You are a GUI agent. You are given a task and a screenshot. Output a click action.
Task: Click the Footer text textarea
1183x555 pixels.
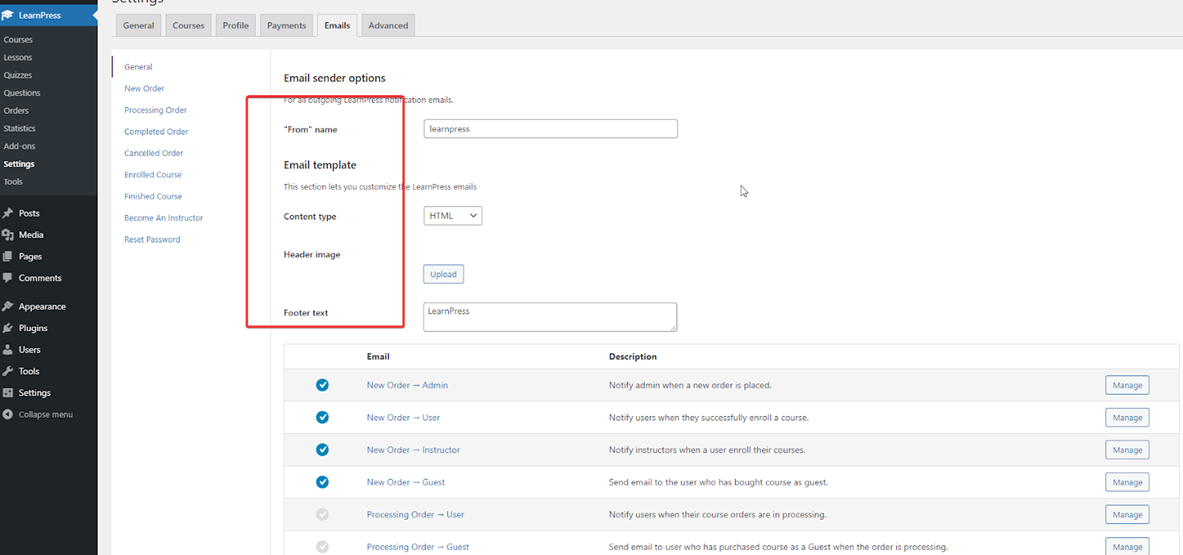(x=550, y=317)
